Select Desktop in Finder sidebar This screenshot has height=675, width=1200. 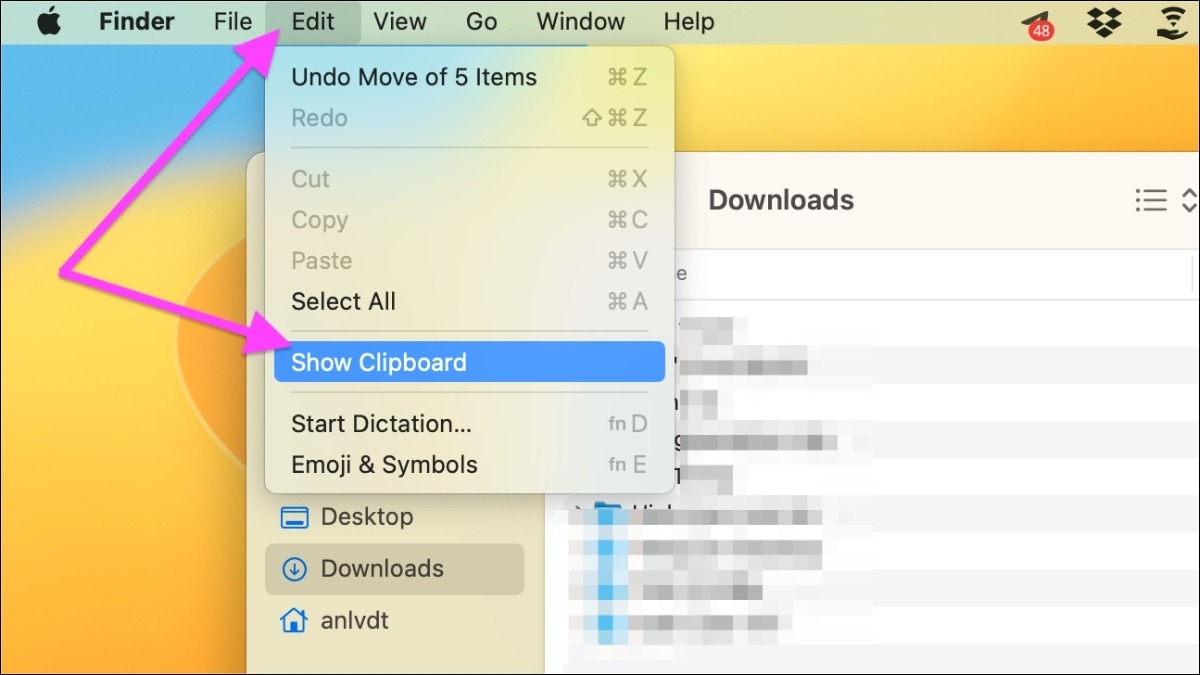coord(394,517)
